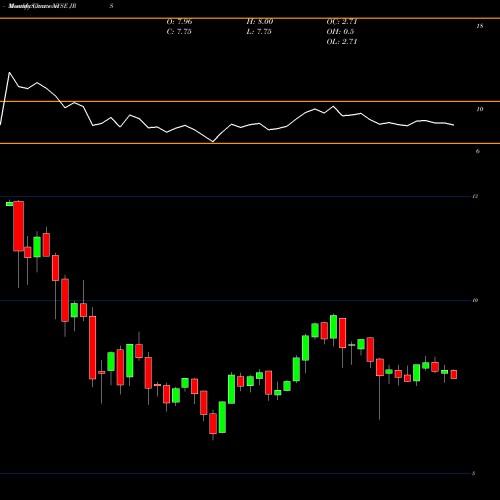The width and height of the screenshot is (500, 500).
Task: Click the '10' label on the upper line-chart axis
Action: point(480,109)
